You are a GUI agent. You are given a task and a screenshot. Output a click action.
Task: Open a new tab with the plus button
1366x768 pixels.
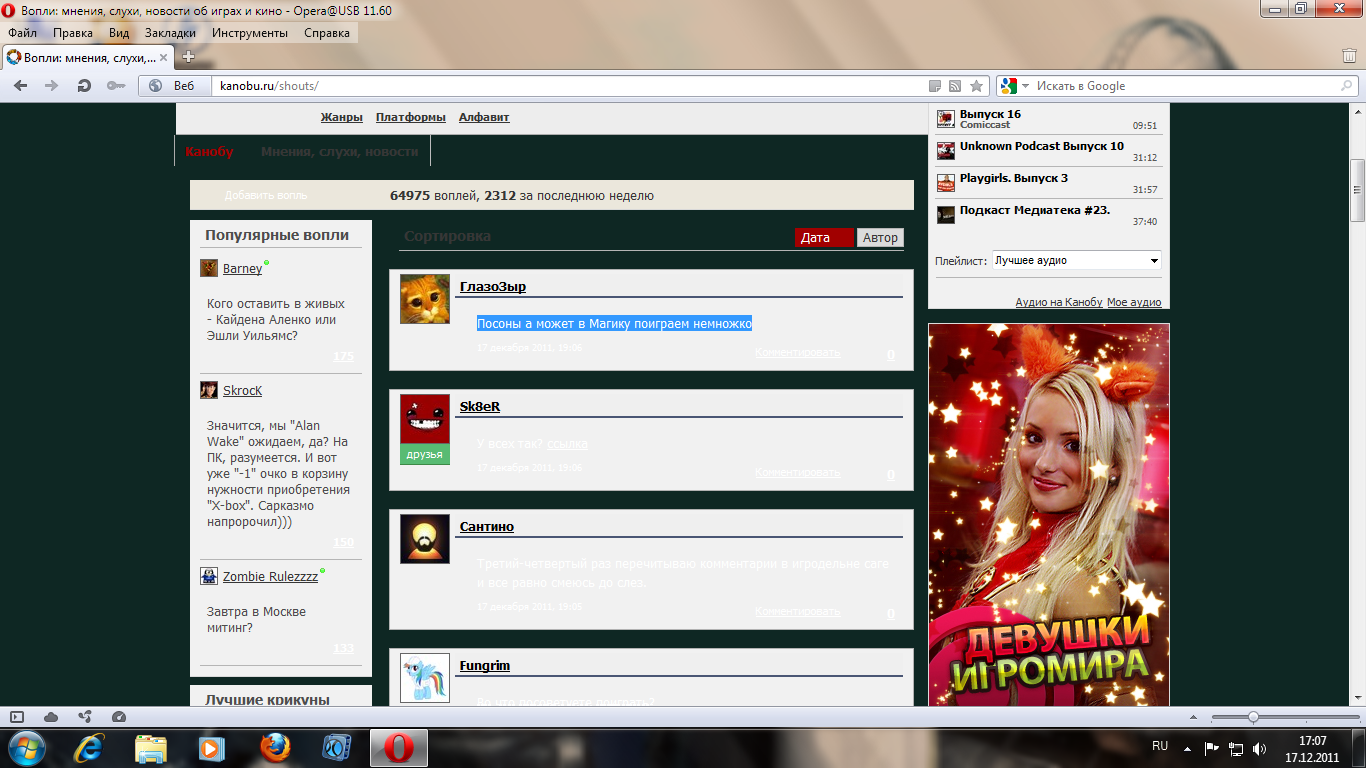[188, 57]
